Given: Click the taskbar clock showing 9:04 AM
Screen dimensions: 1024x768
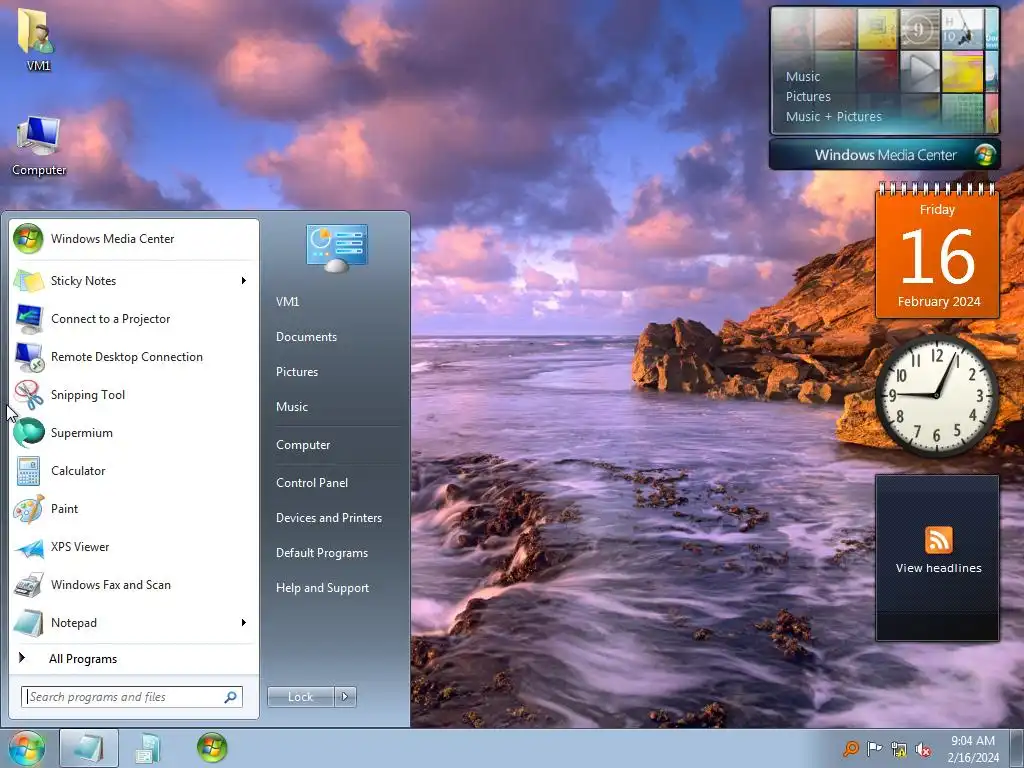Looking at the screenshot, I should point(973,749).
